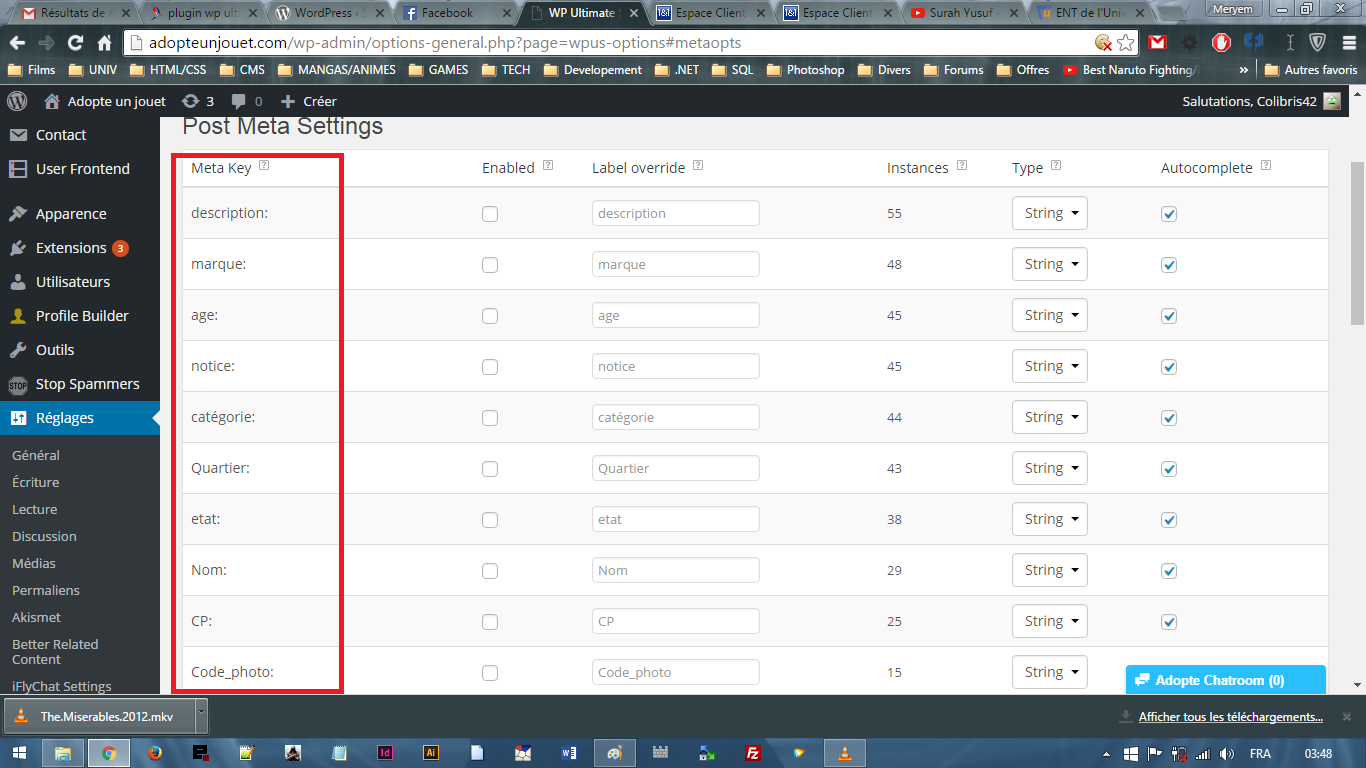Enable the age meta key checkbox
This screenshot has width=1366, height=768.
click(x=490, y=315)
